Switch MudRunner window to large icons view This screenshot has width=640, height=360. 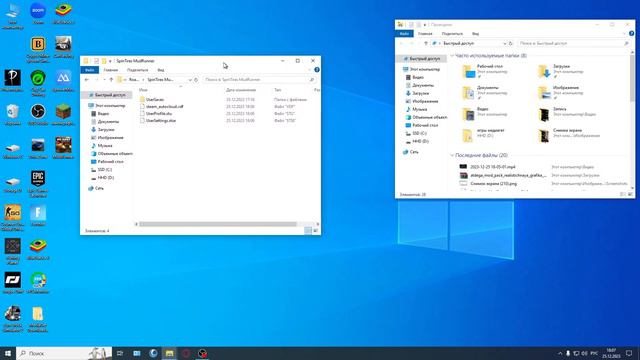pos(316,231)
